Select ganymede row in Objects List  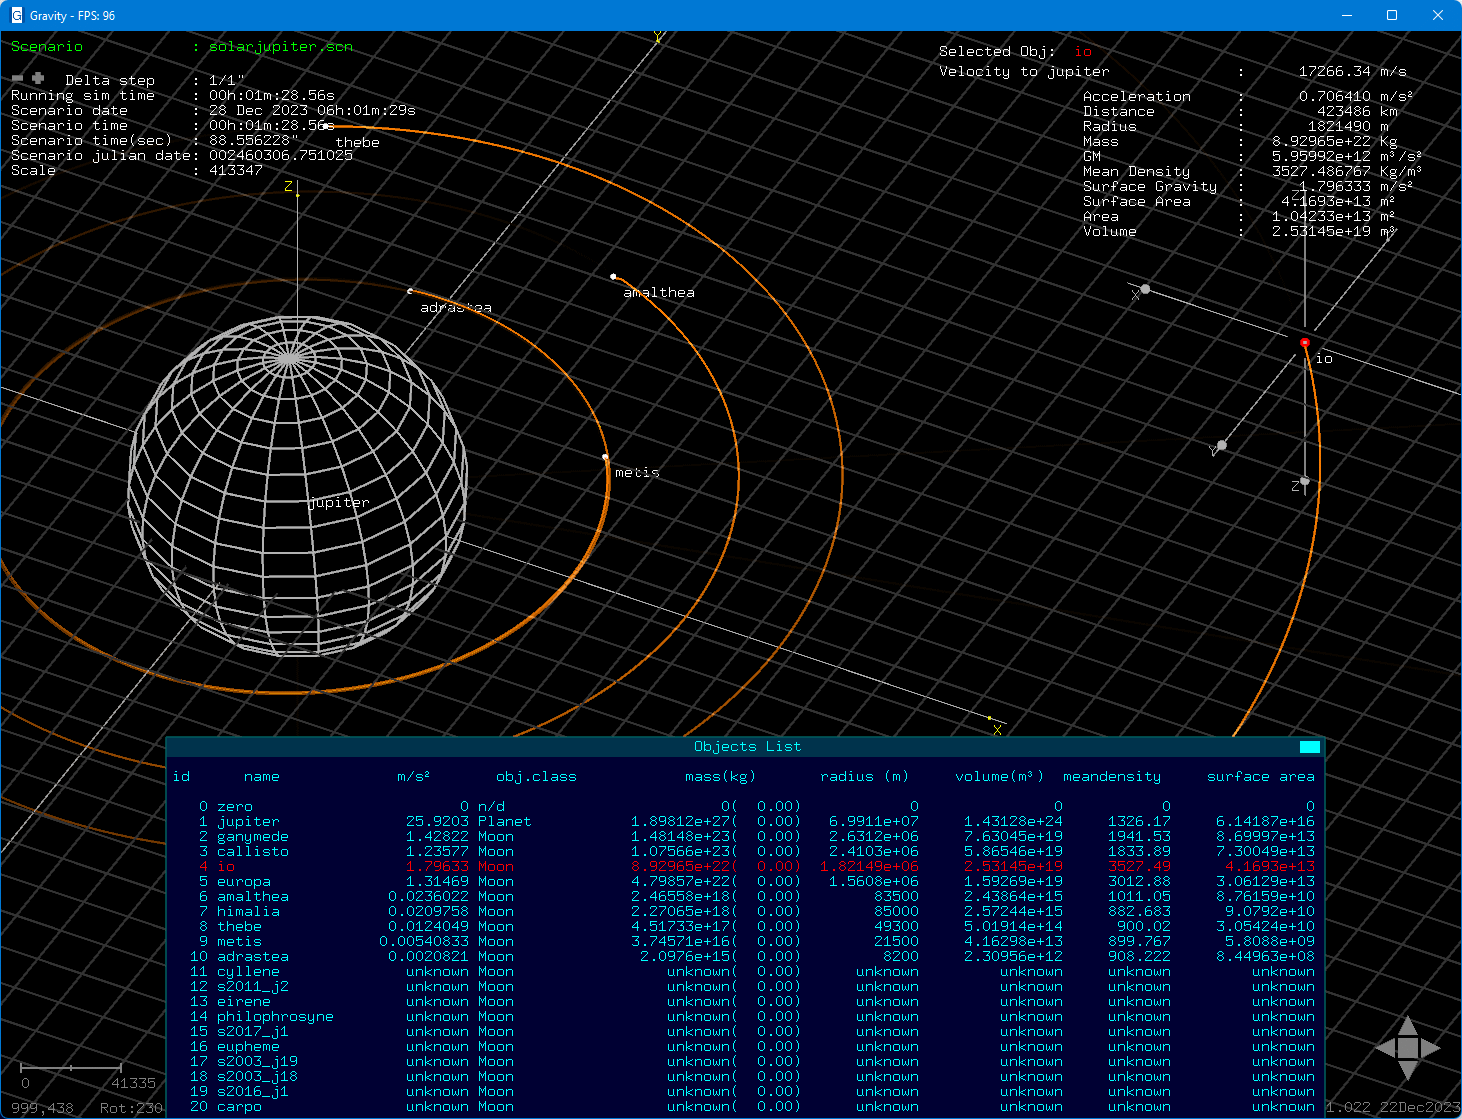[745, 837]
